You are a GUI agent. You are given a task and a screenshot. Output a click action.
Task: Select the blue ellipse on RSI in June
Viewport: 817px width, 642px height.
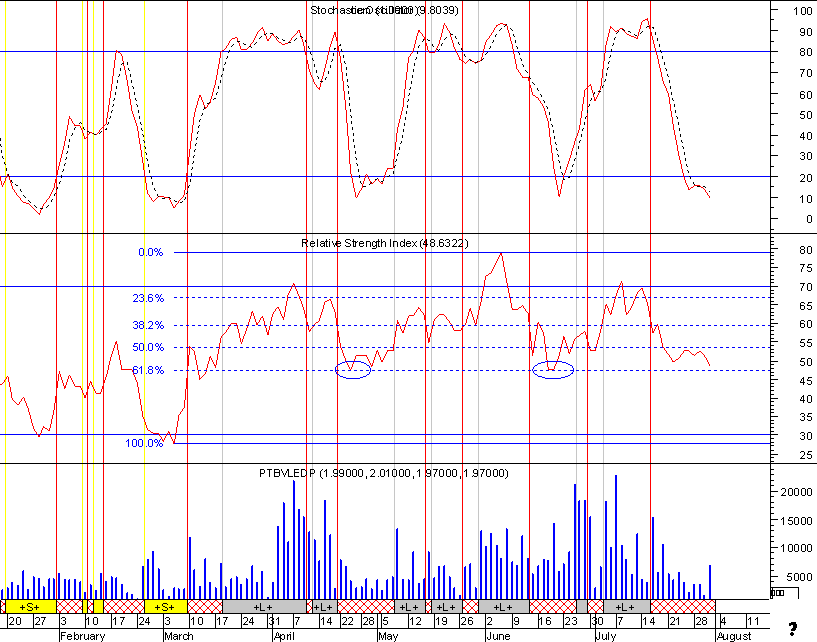pos(553,369)
